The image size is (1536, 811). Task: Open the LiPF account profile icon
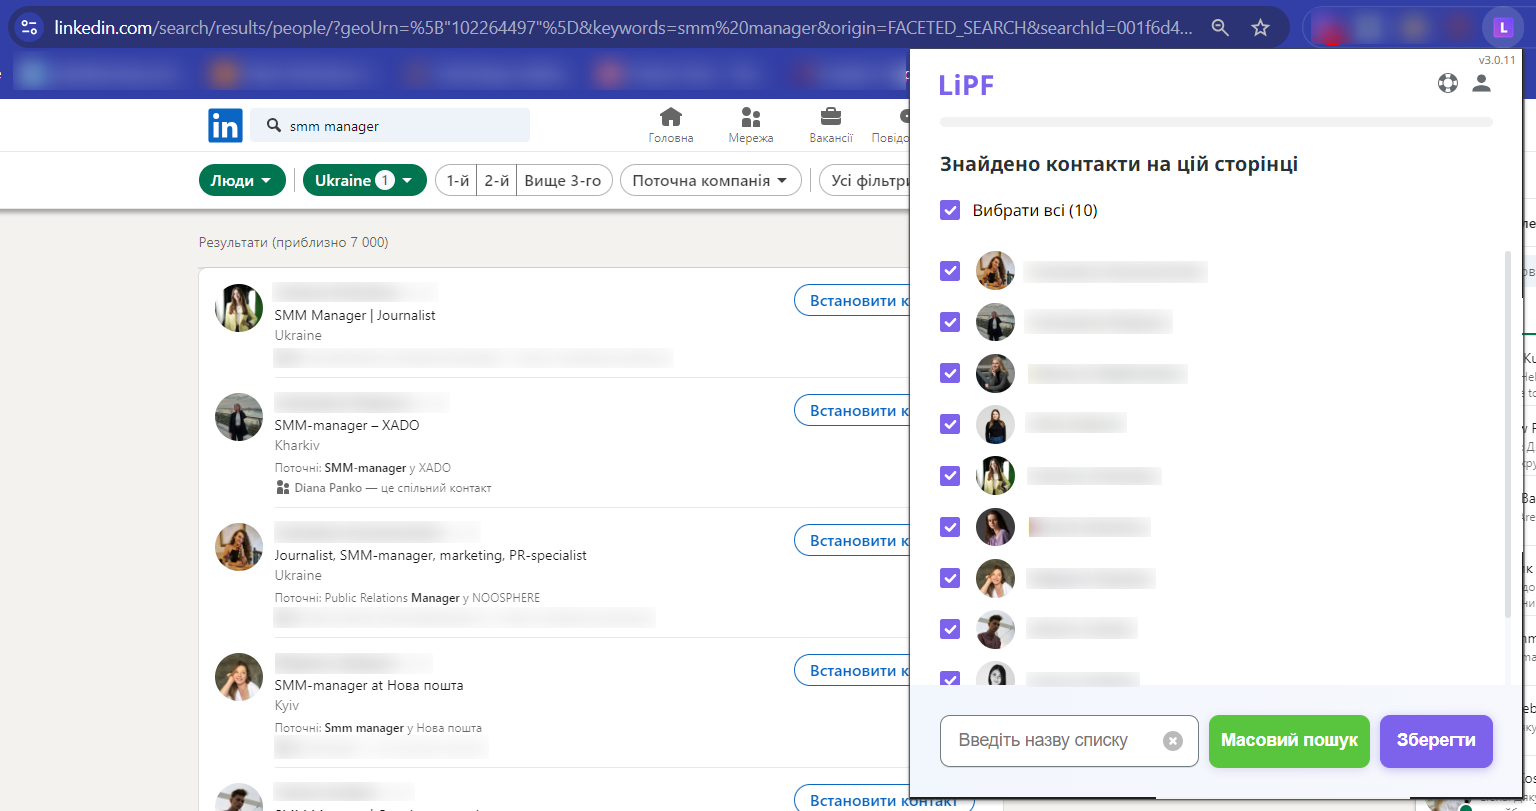[x=1482, y=84]
